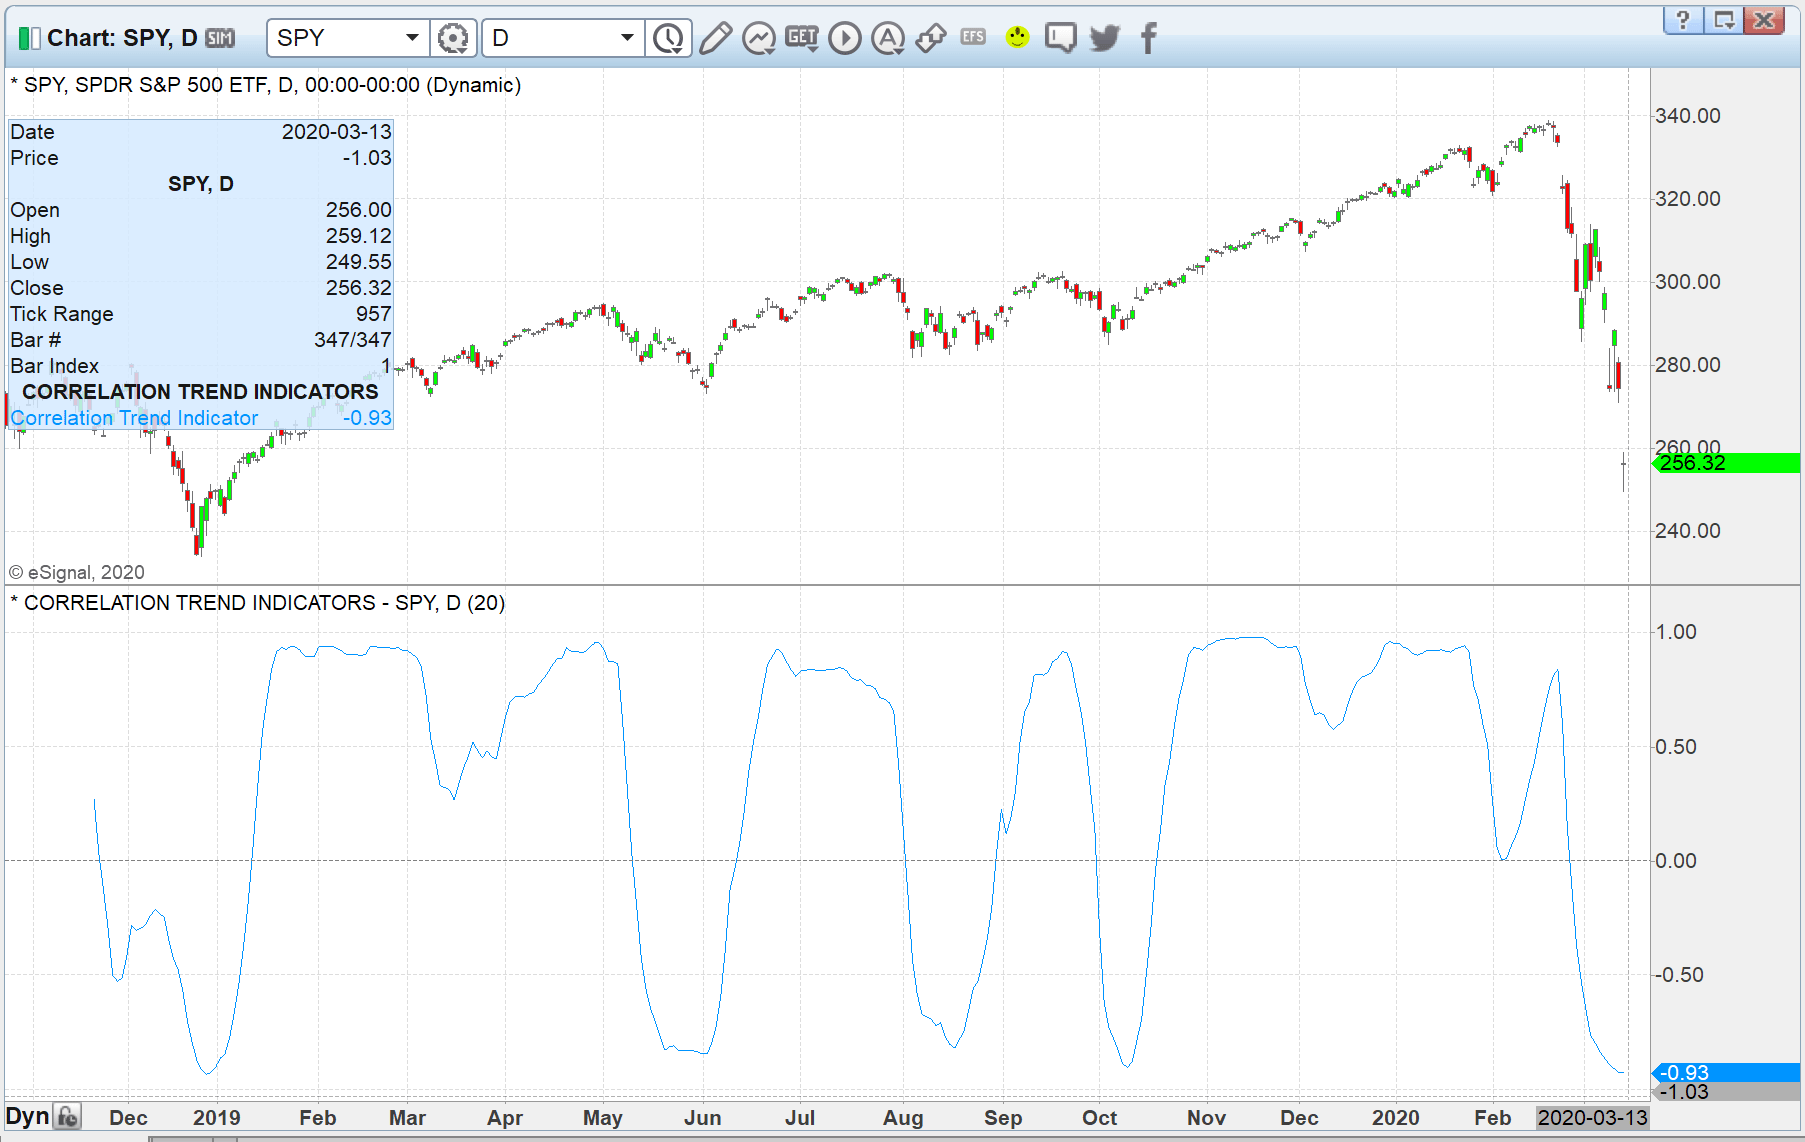Select the 2020-03-13 date cursor label

pos(1592,1117)
